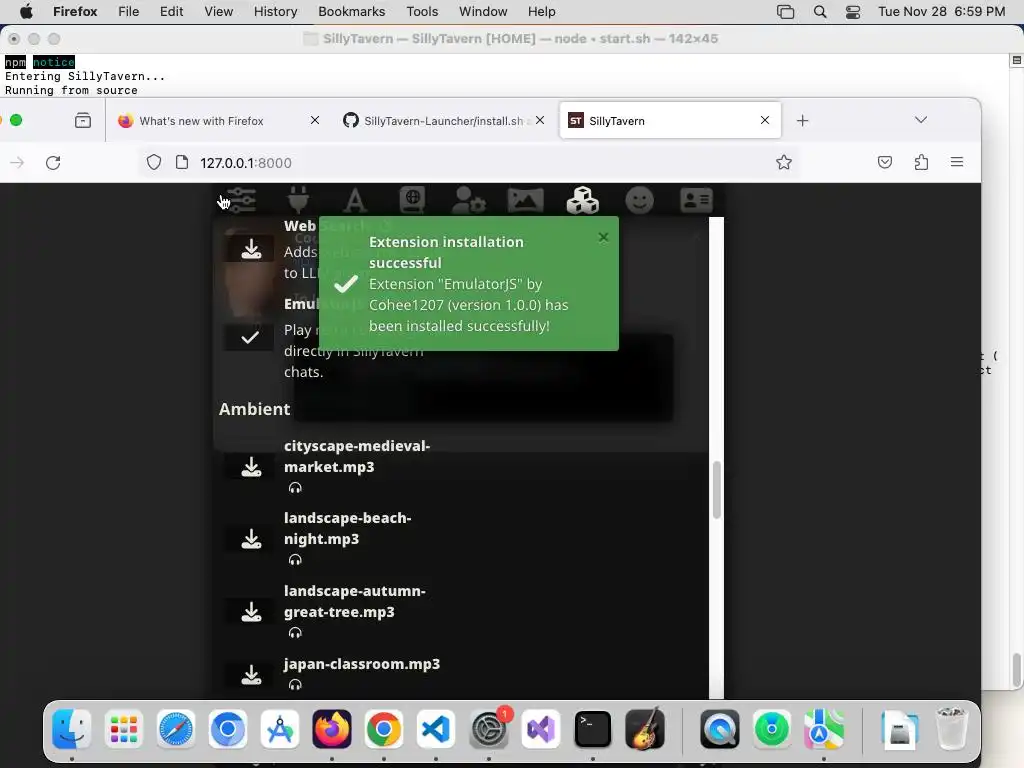Launch Google Chrome from the Dock
1024x768 pixels.
384,729
